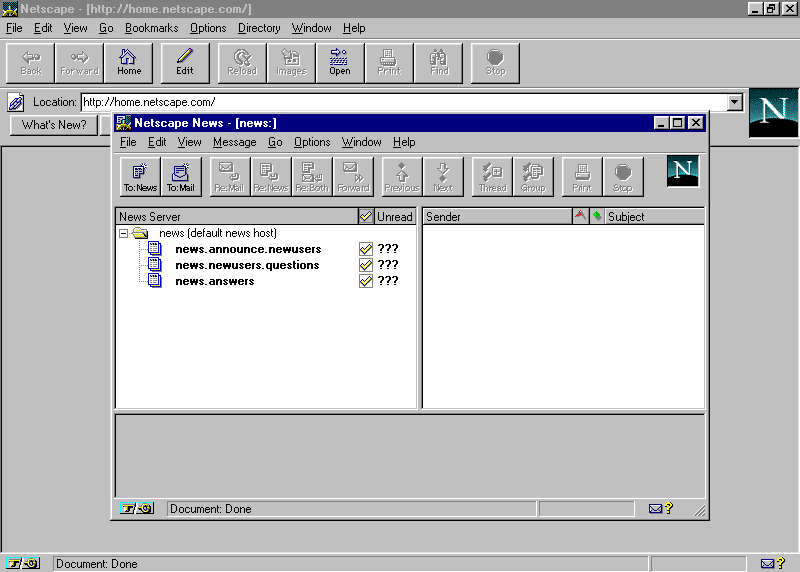Click the Open location toolbar icon
This screenshot has width=800, height=572.
pyautogui.click(x=340, y=63)
